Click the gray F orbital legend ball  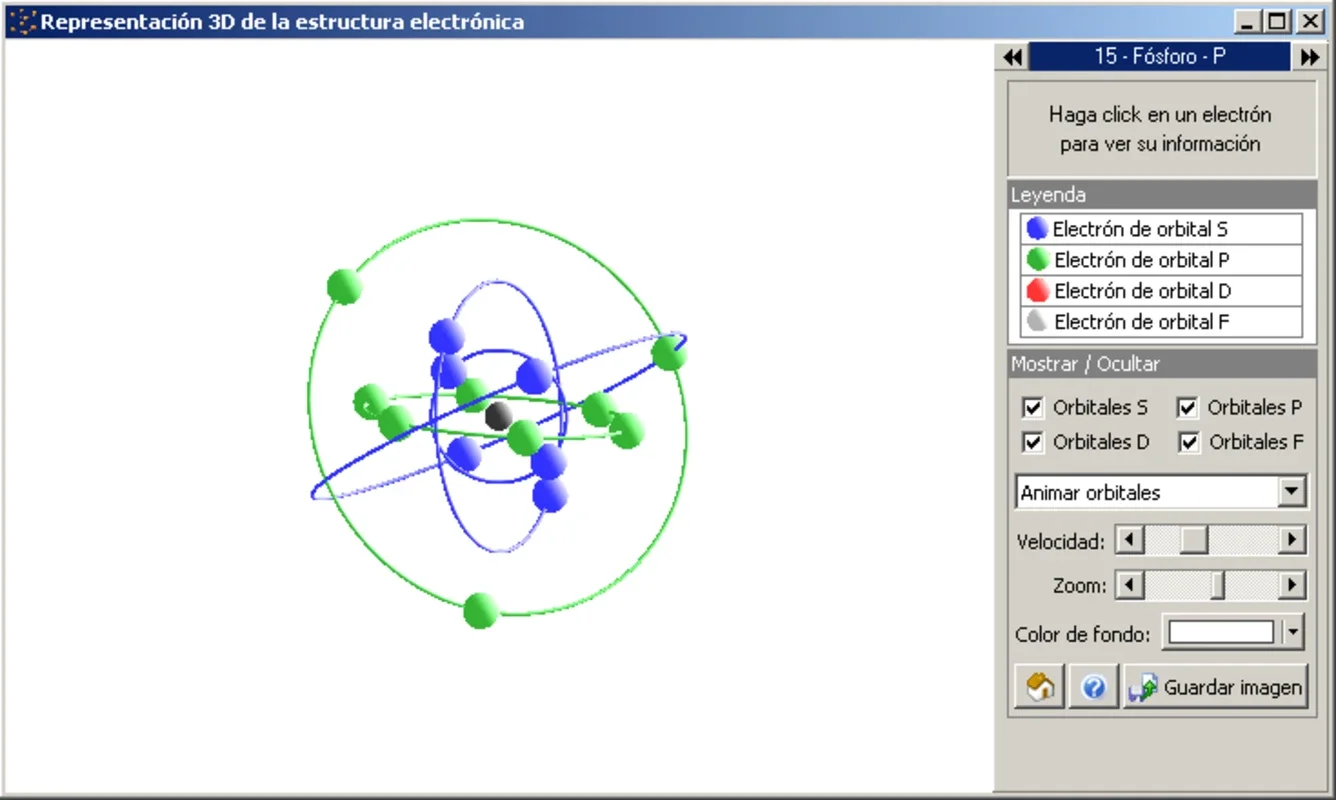pos(1037,322)
